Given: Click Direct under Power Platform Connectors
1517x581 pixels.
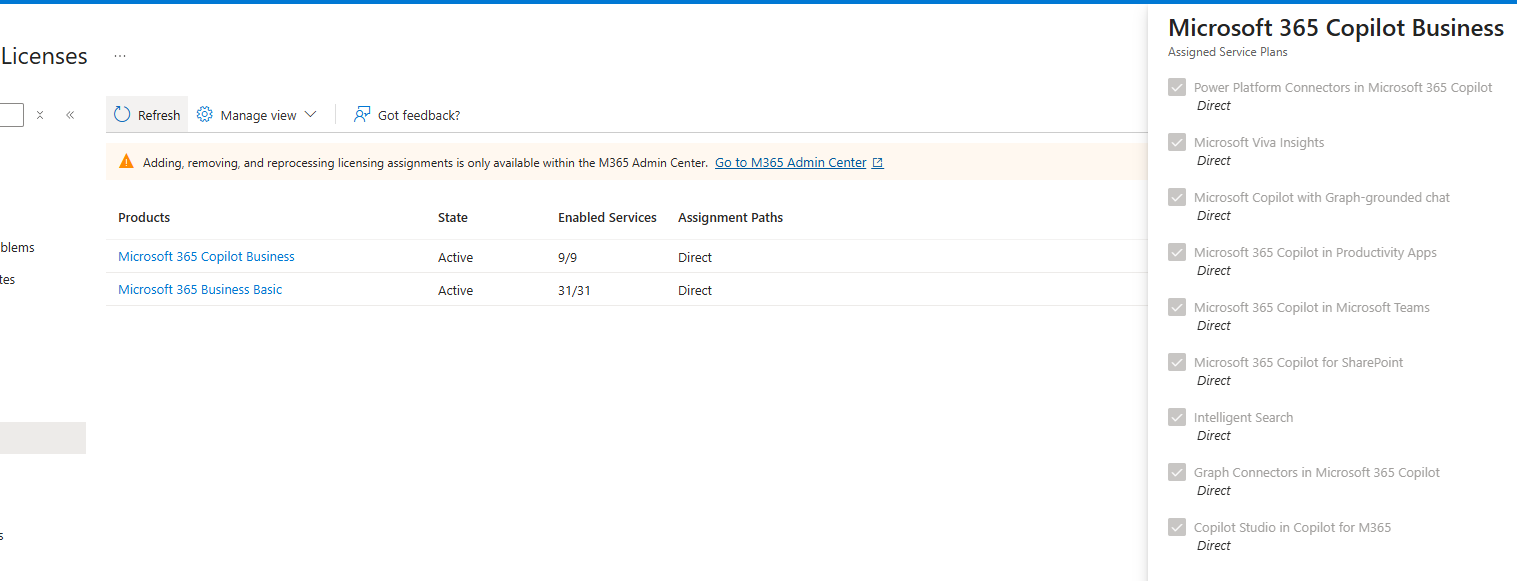Looking at the screenshot, I should [x=1214, y=106].
